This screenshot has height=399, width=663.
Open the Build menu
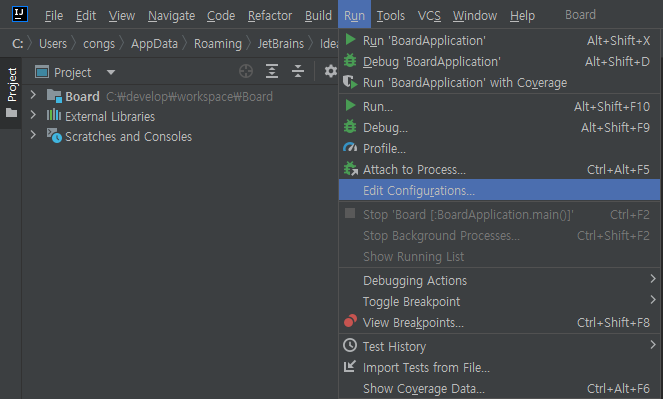318,16
